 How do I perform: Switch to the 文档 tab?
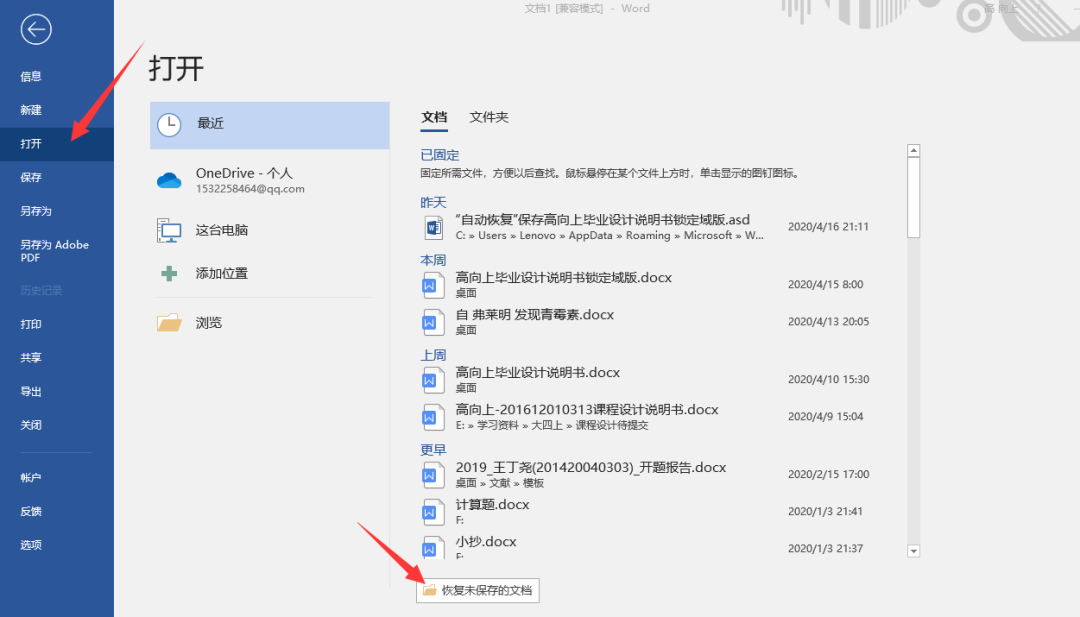(x=434, y=118)
